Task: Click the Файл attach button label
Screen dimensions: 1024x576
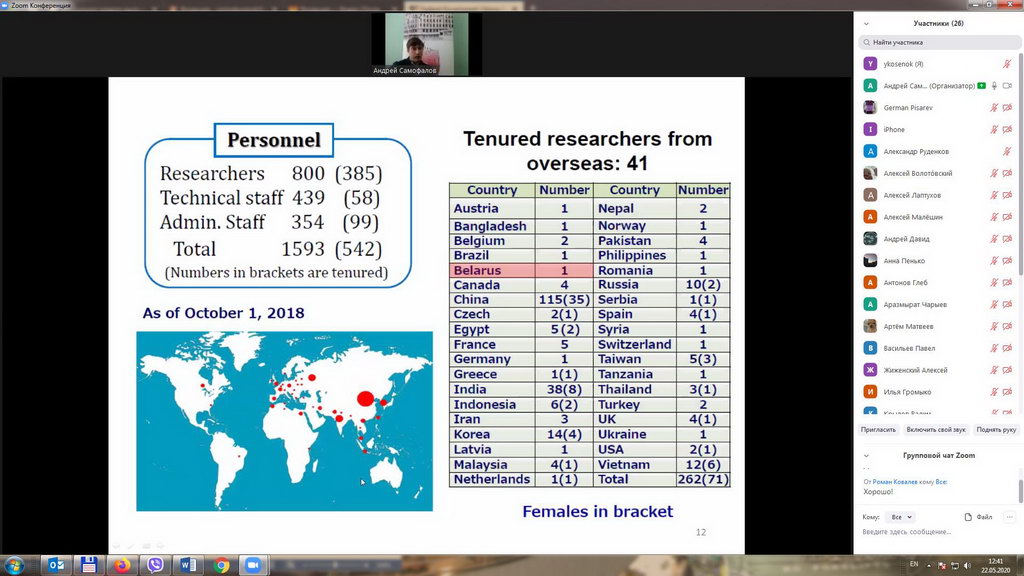Action: 984,517
